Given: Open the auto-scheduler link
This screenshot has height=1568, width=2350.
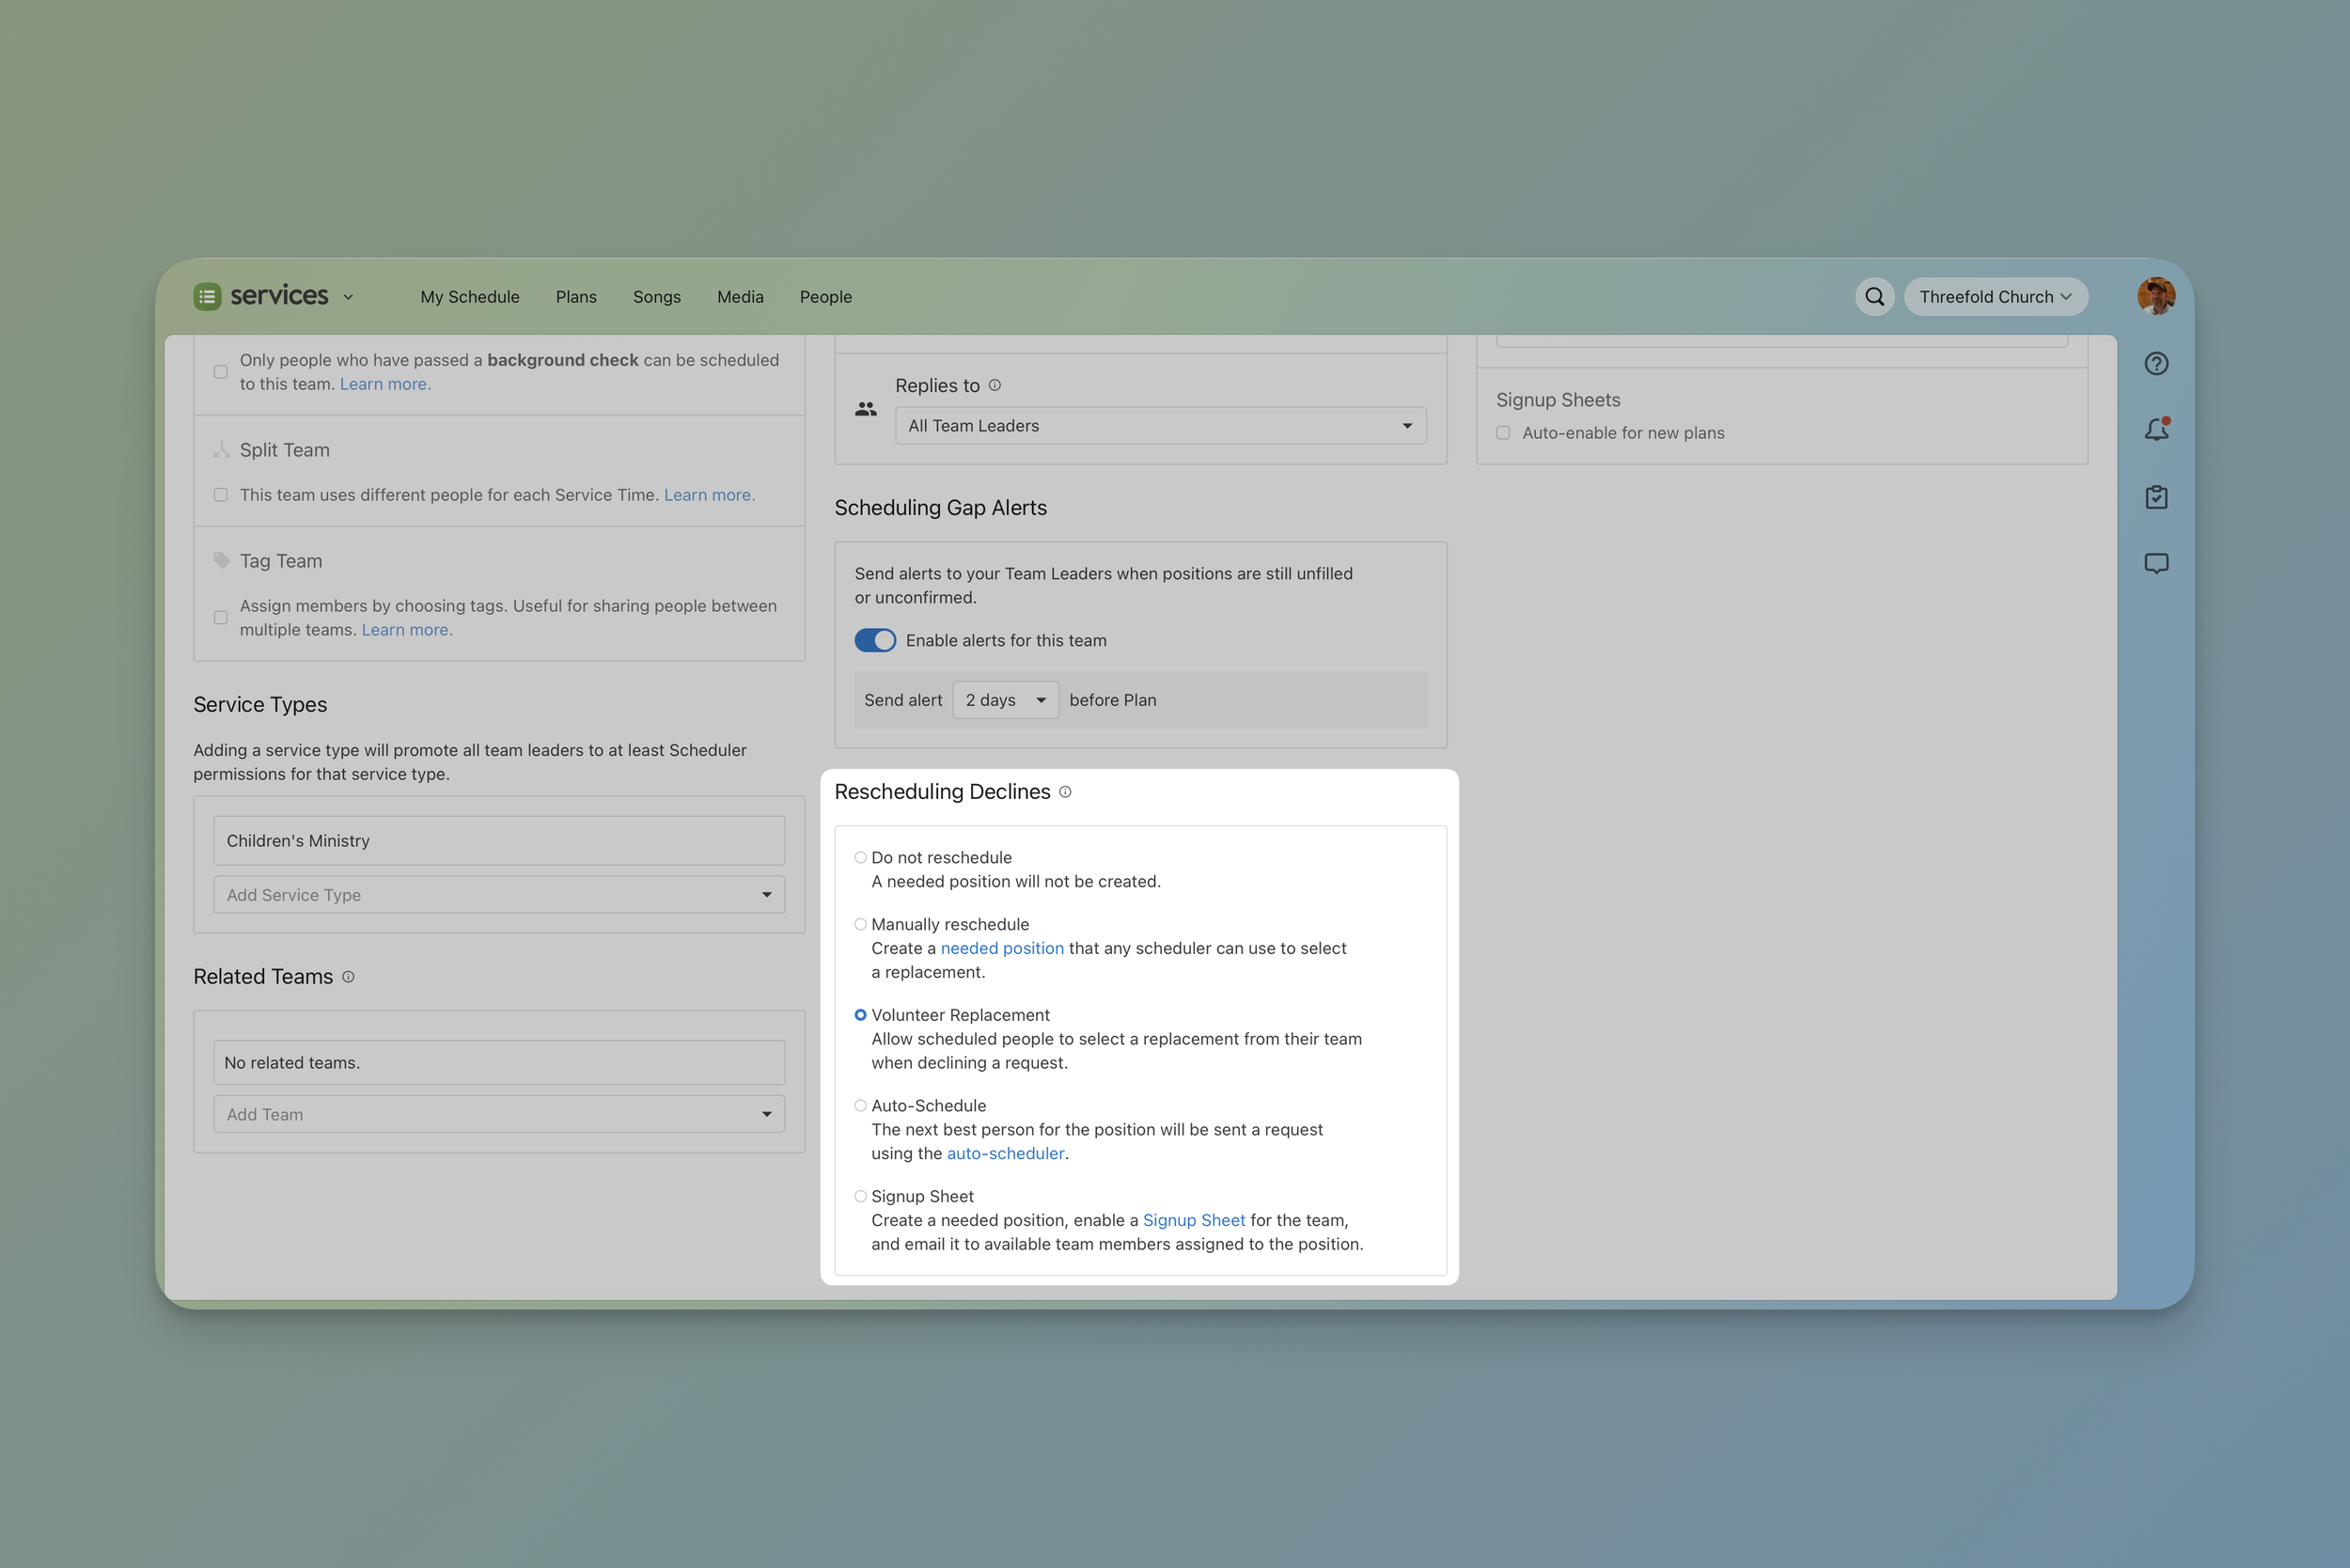Looking at the screenshot, I should pos(1005,1153).
